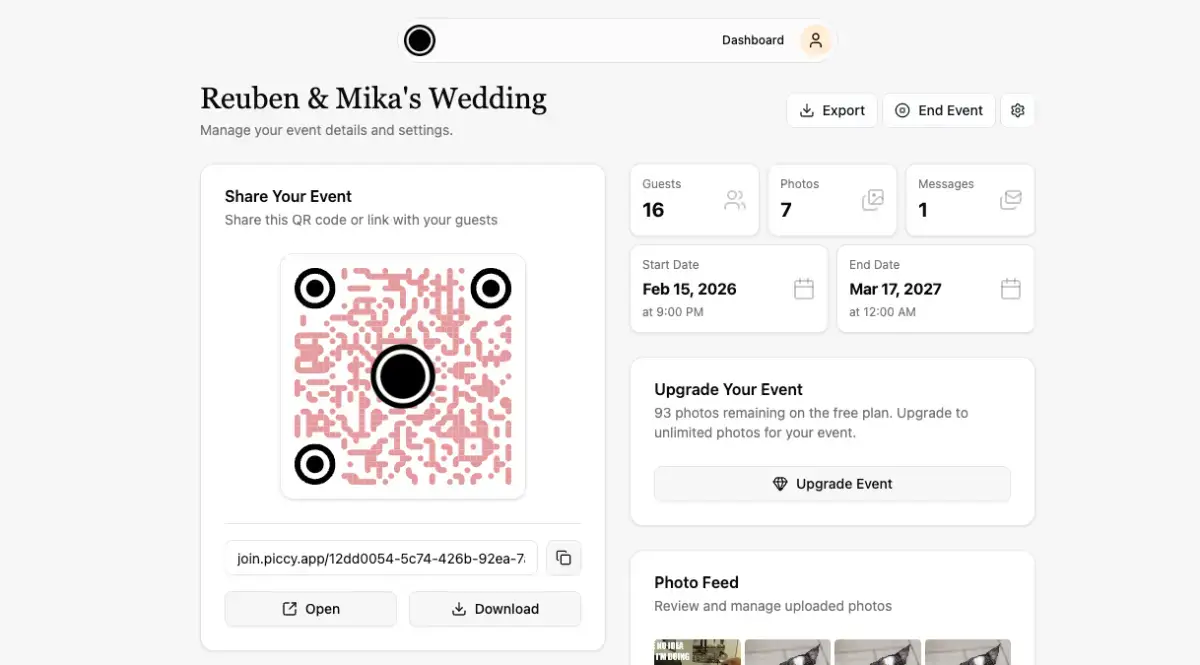Screen dimensions: 1200x665
Task: Open the event join page
Action: point(311,609)
